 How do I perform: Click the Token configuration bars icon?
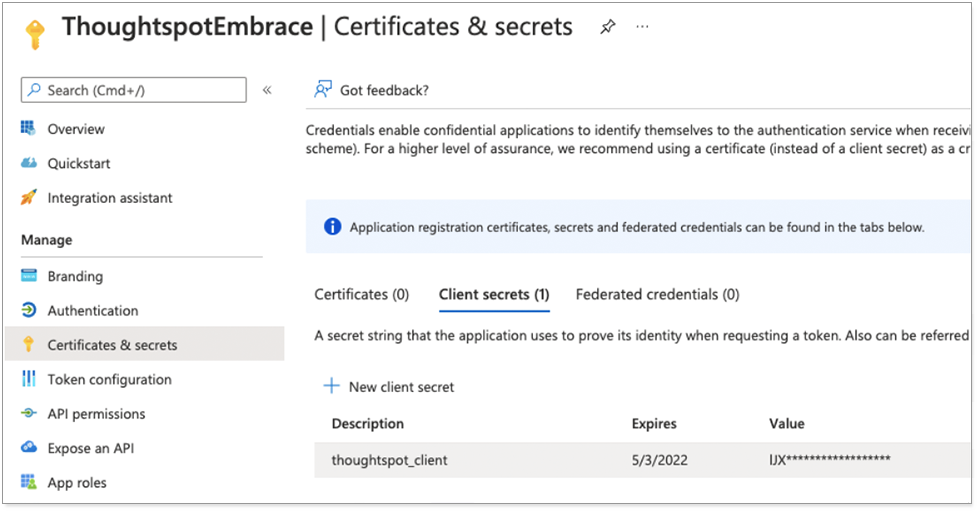point(29,380)
